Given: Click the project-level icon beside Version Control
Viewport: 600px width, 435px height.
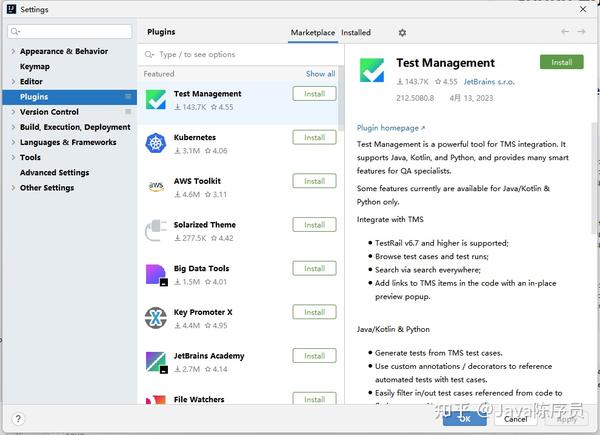Looking at the screenshot, I should click(128, 112).
